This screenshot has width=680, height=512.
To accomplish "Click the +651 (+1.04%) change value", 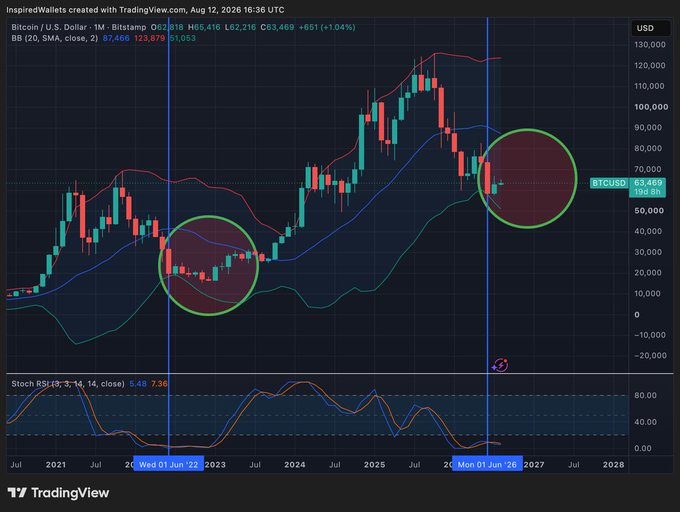I will 327,27.
